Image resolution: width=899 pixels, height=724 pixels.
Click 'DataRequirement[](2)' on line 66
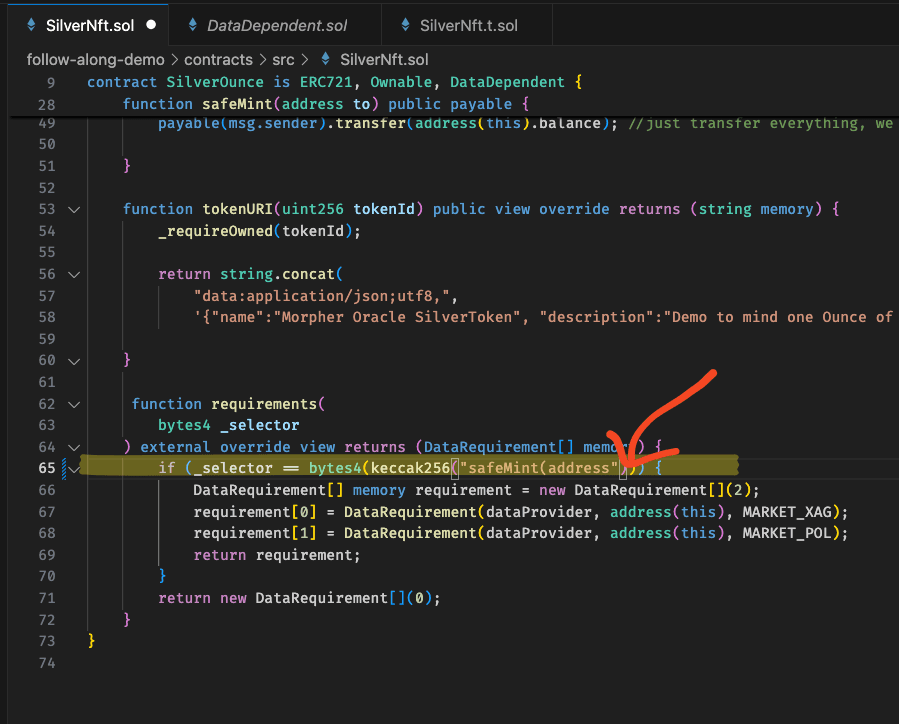tap(662, 490)
